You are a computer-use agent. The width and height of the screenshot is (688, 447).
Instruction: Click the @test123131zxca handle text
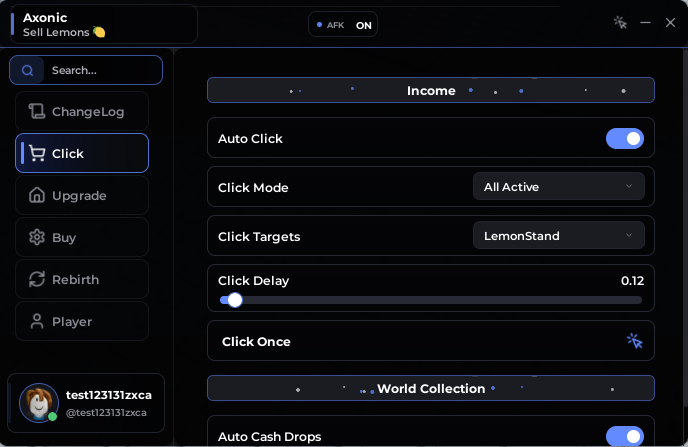point(106,413)
